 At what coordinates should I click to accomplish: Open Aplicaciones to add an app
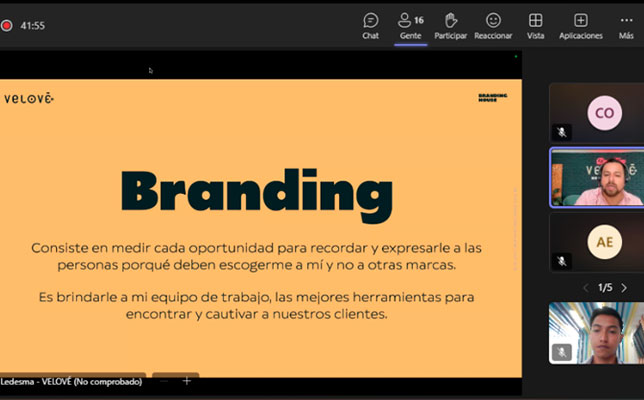coord(580,25)
